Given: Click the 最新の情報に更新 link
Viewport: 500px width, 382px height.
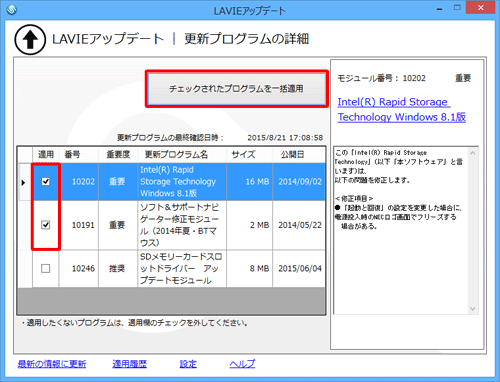Looking at the screenshot, I should pyautogui.click(x=52, y=364).
